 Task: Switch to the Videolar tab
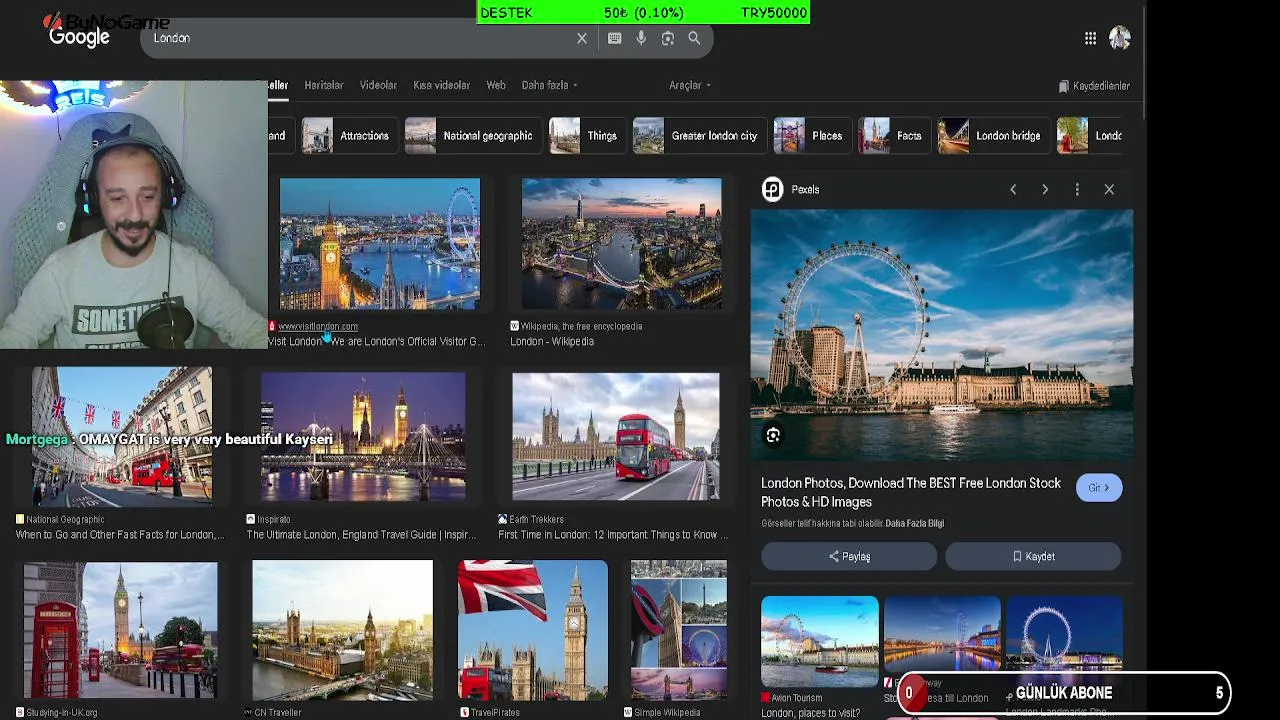[x=378, y=86]
